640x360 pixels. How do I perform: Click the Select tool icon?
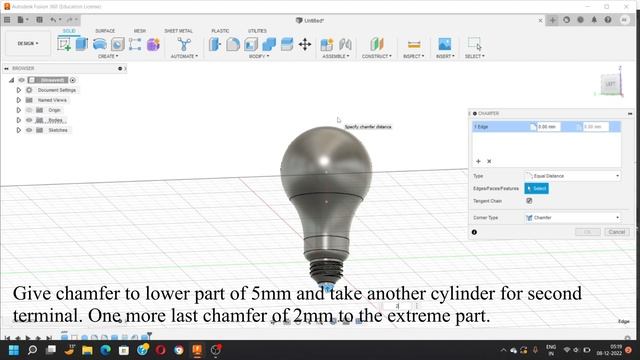475,44
